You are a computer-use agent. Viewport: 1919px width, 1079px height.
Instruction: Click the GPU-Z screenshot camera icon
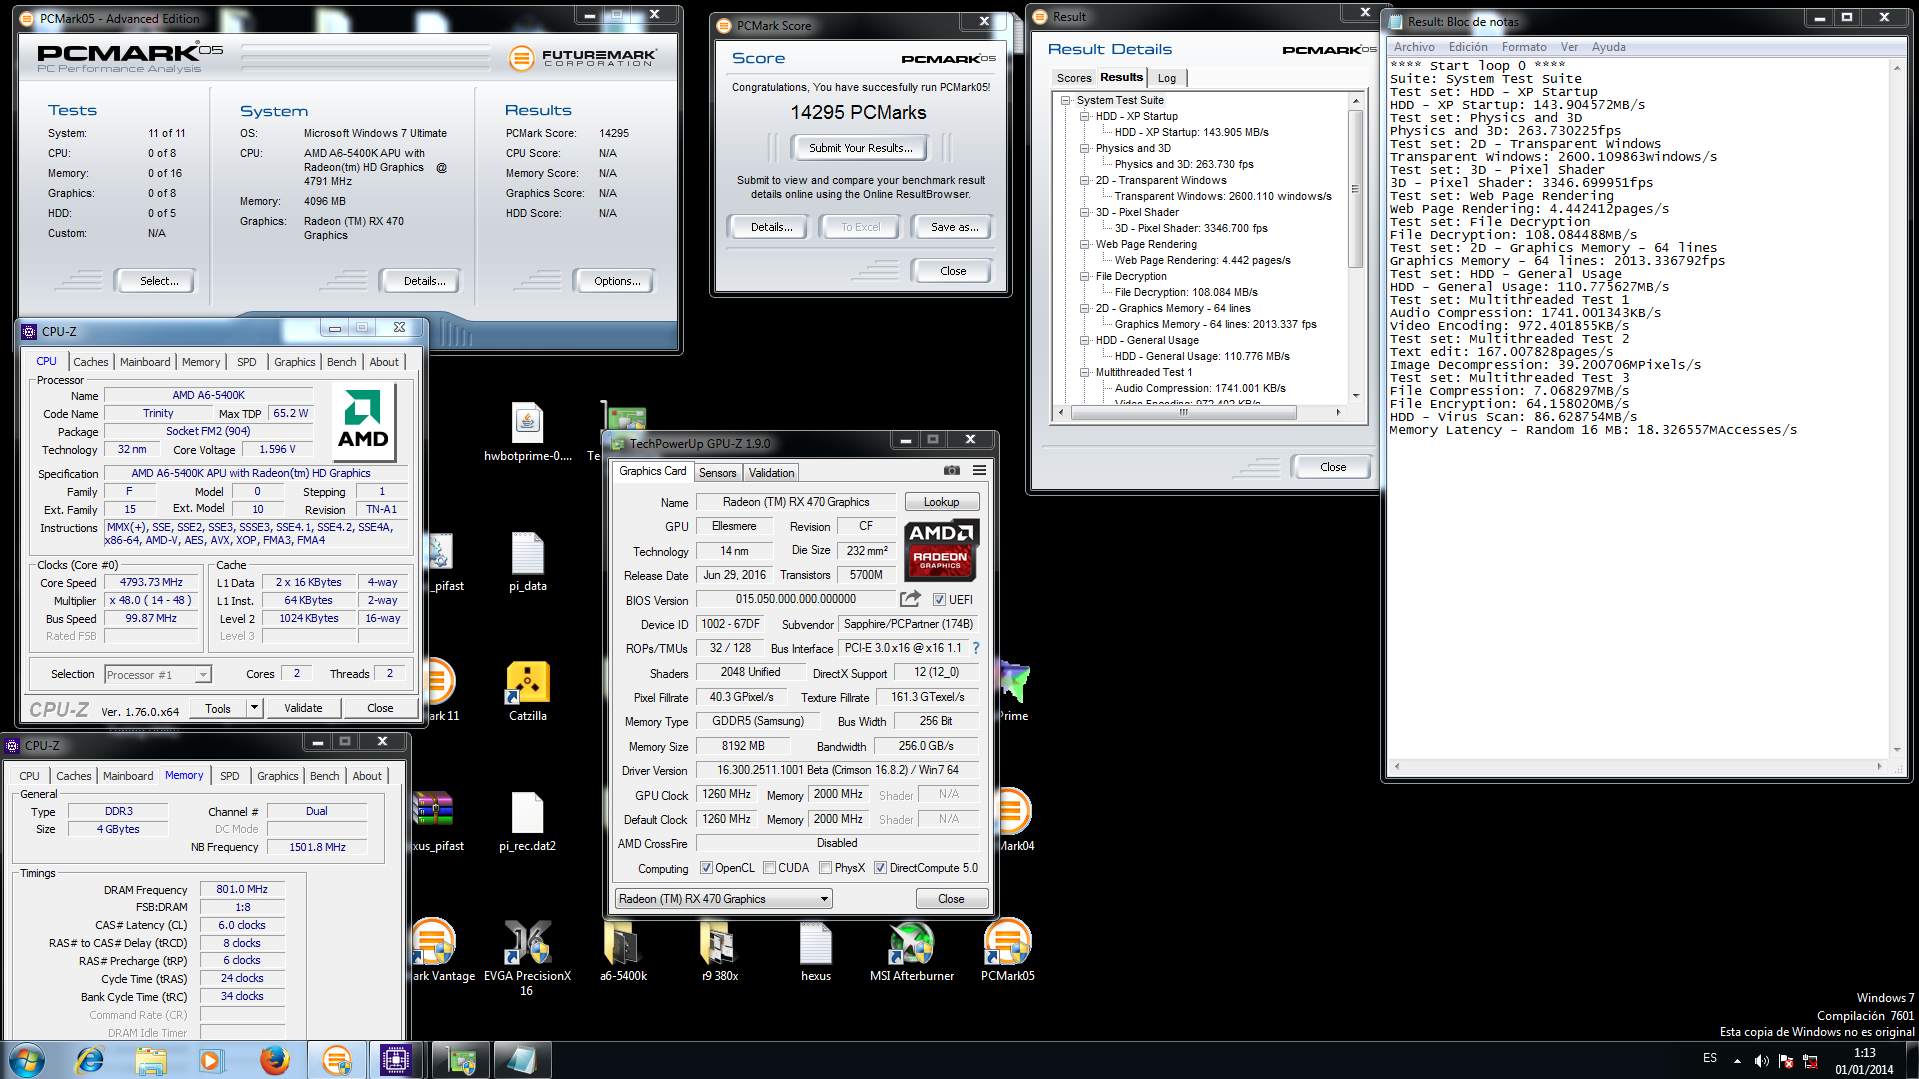pyautogui.click(x=951, y=470)
